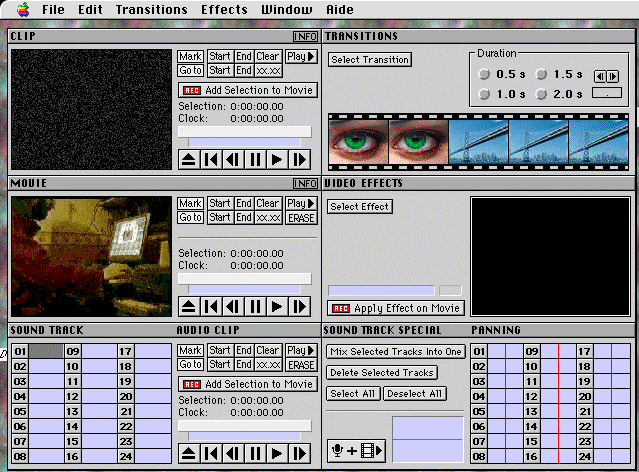This screenshot has height=472, width=639.
Task: Play audio in Audio Clip transport
Action: [277, 454]
